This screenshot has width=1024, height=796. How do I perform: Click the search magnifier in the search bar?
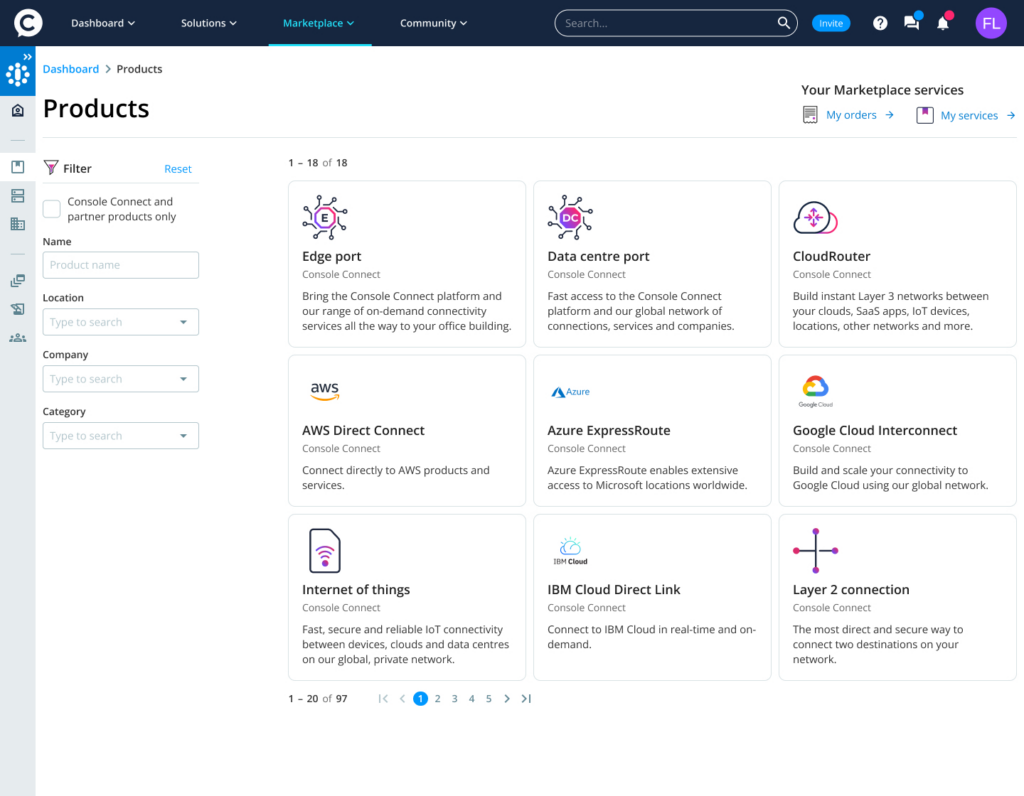click(784, 22)
